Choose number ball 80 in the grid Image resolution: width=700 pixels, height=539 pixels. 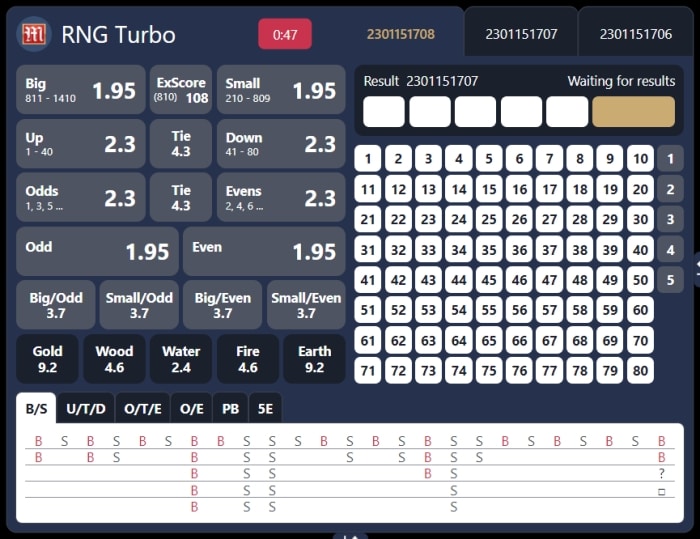pyautogui.click(x=640, y=371)
